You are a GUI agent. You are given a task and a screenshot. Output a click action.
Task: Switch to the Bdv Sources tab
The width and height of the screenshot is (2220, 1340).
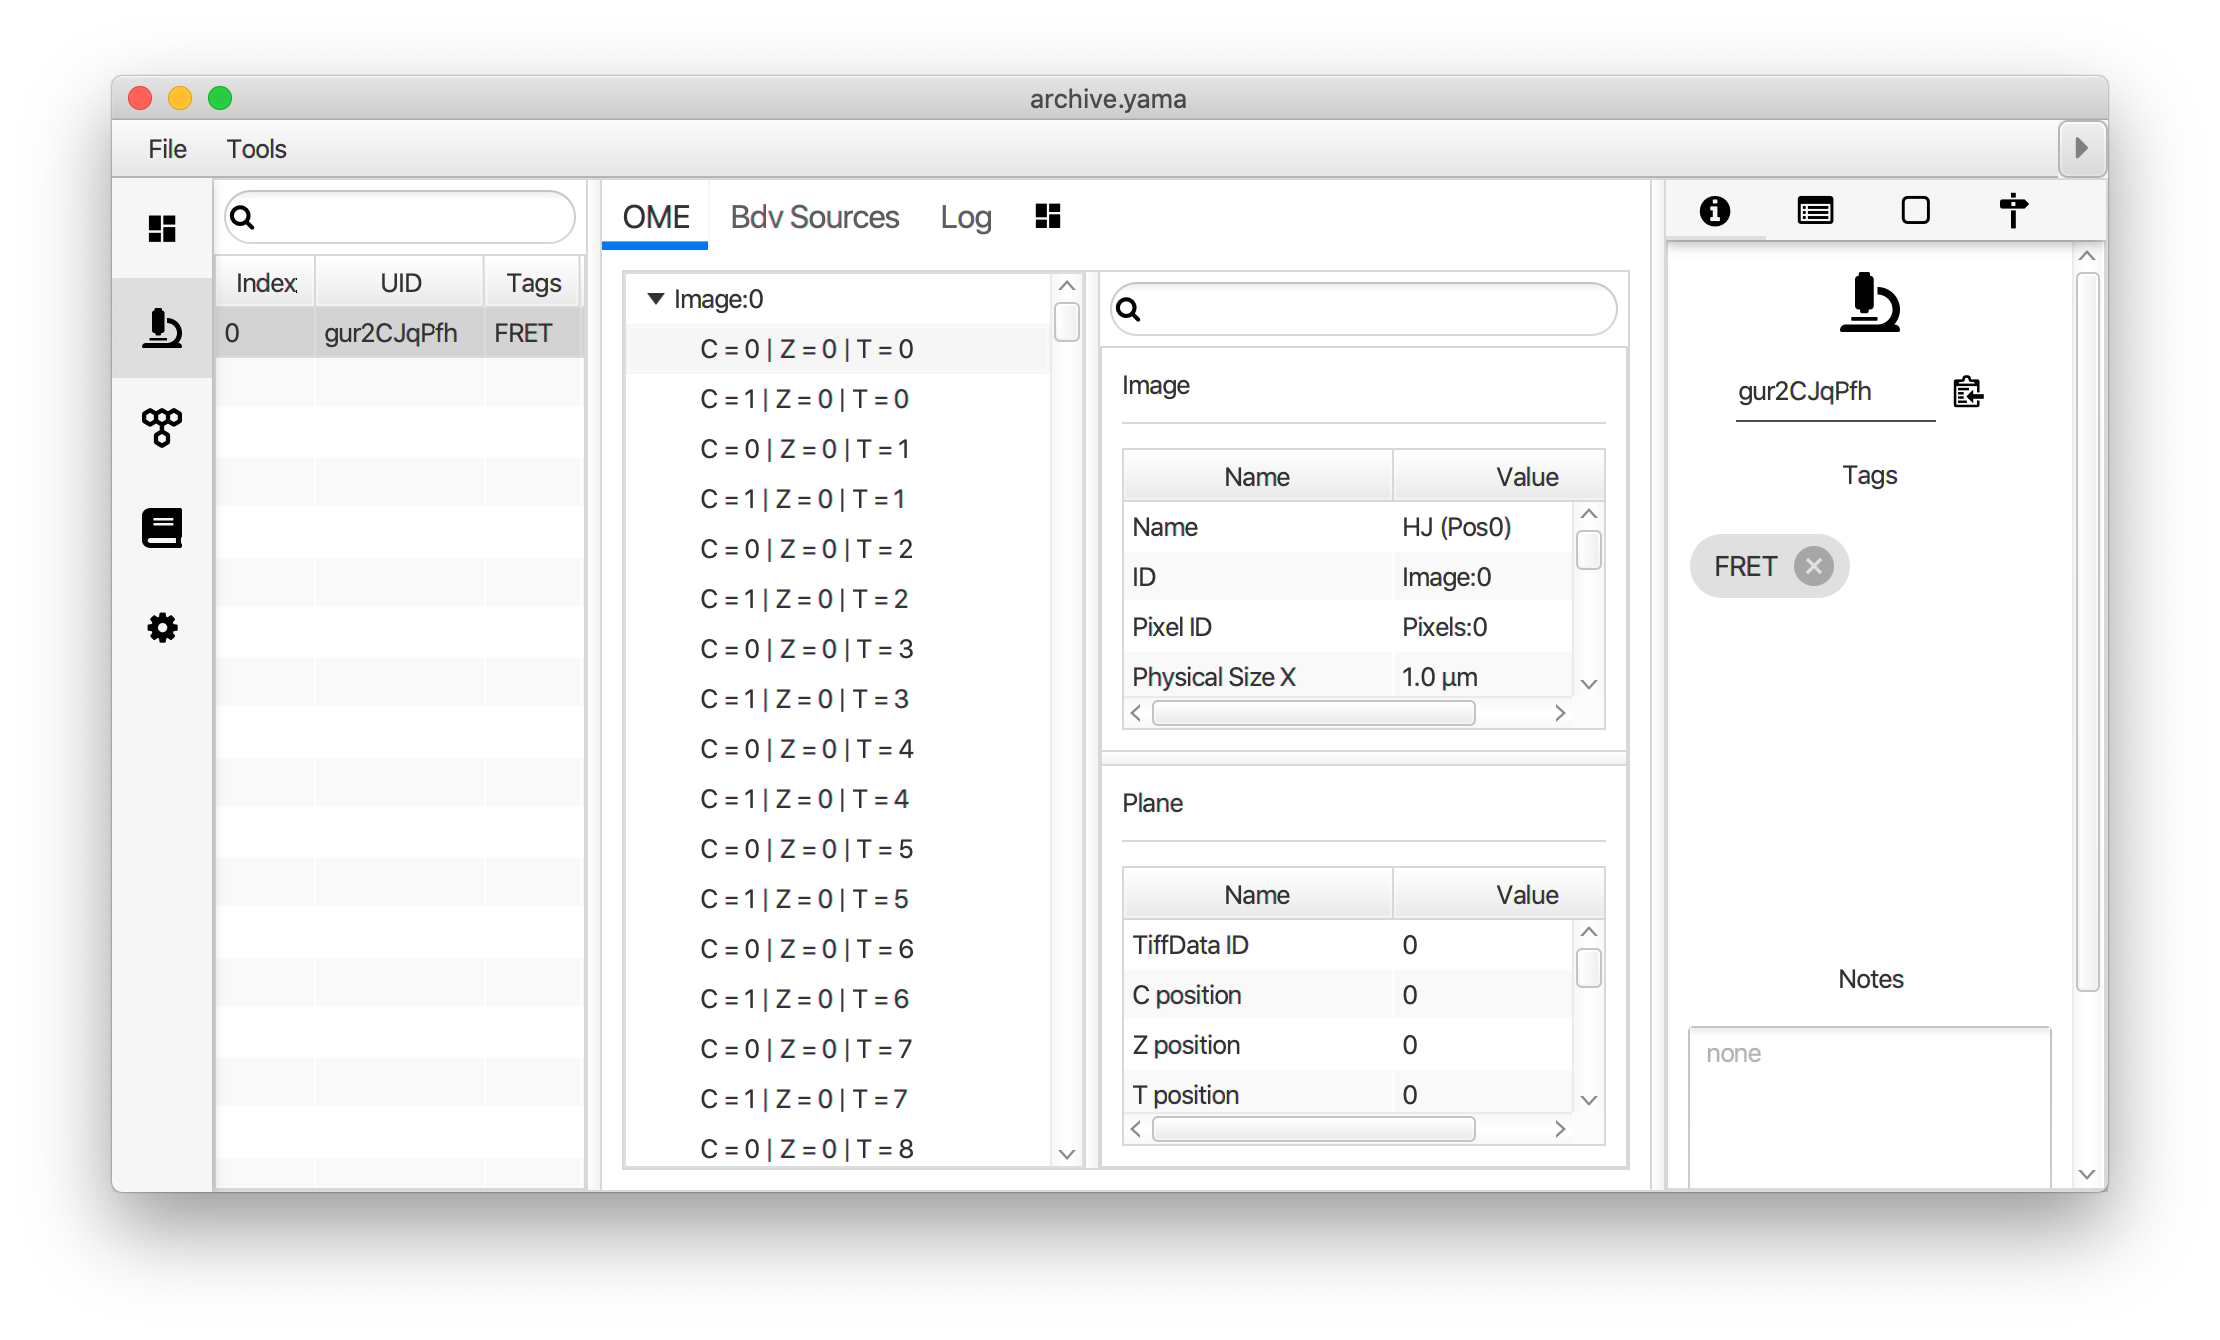(x=814, y=217)
